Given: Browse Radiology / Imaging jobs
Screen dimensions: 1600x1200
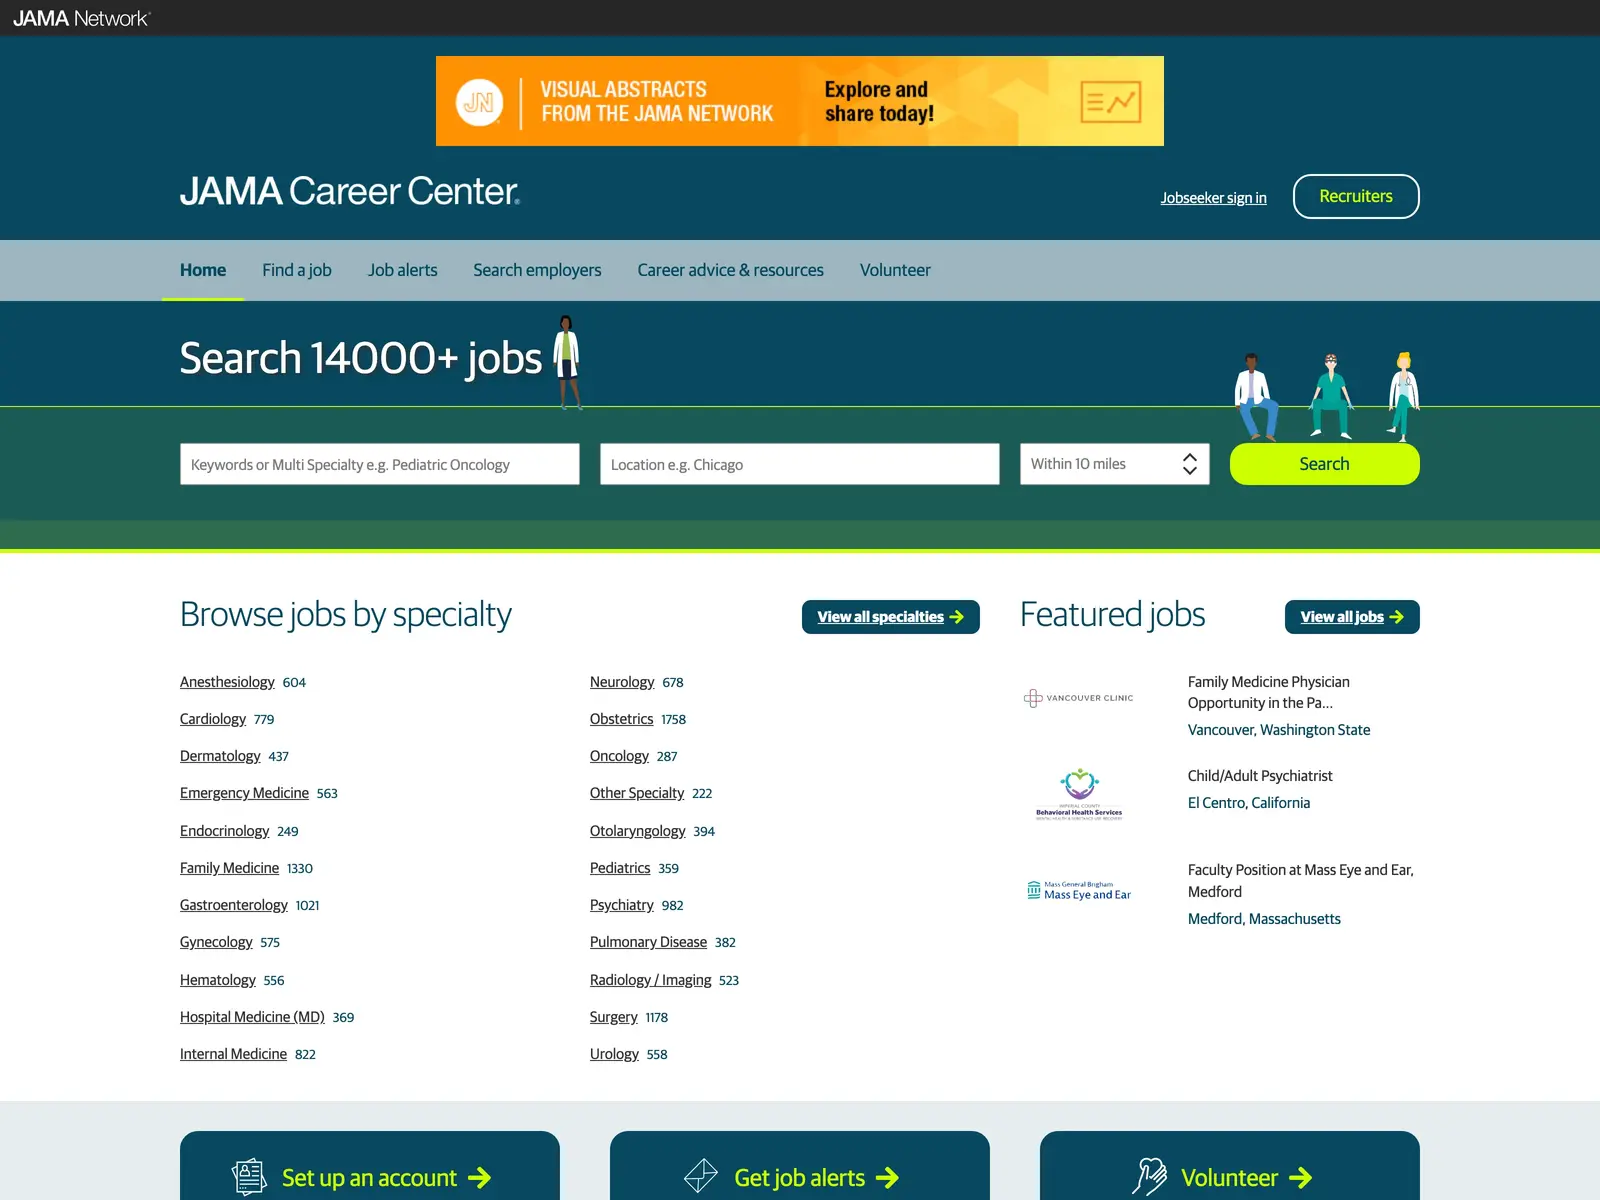Looking at the screenshot, I should pos(650,980).
